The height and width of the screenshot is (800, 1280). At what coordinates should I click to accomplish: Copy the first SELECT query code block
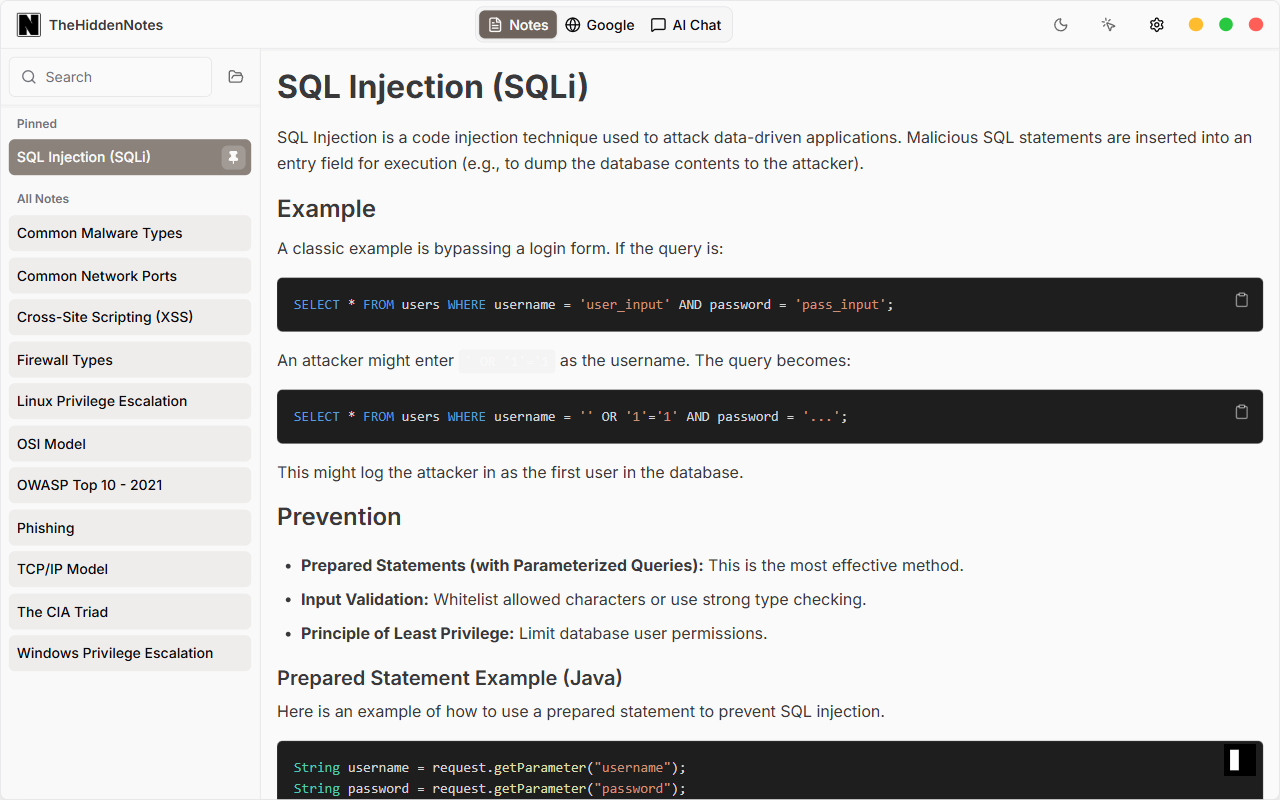point(1241,300)
